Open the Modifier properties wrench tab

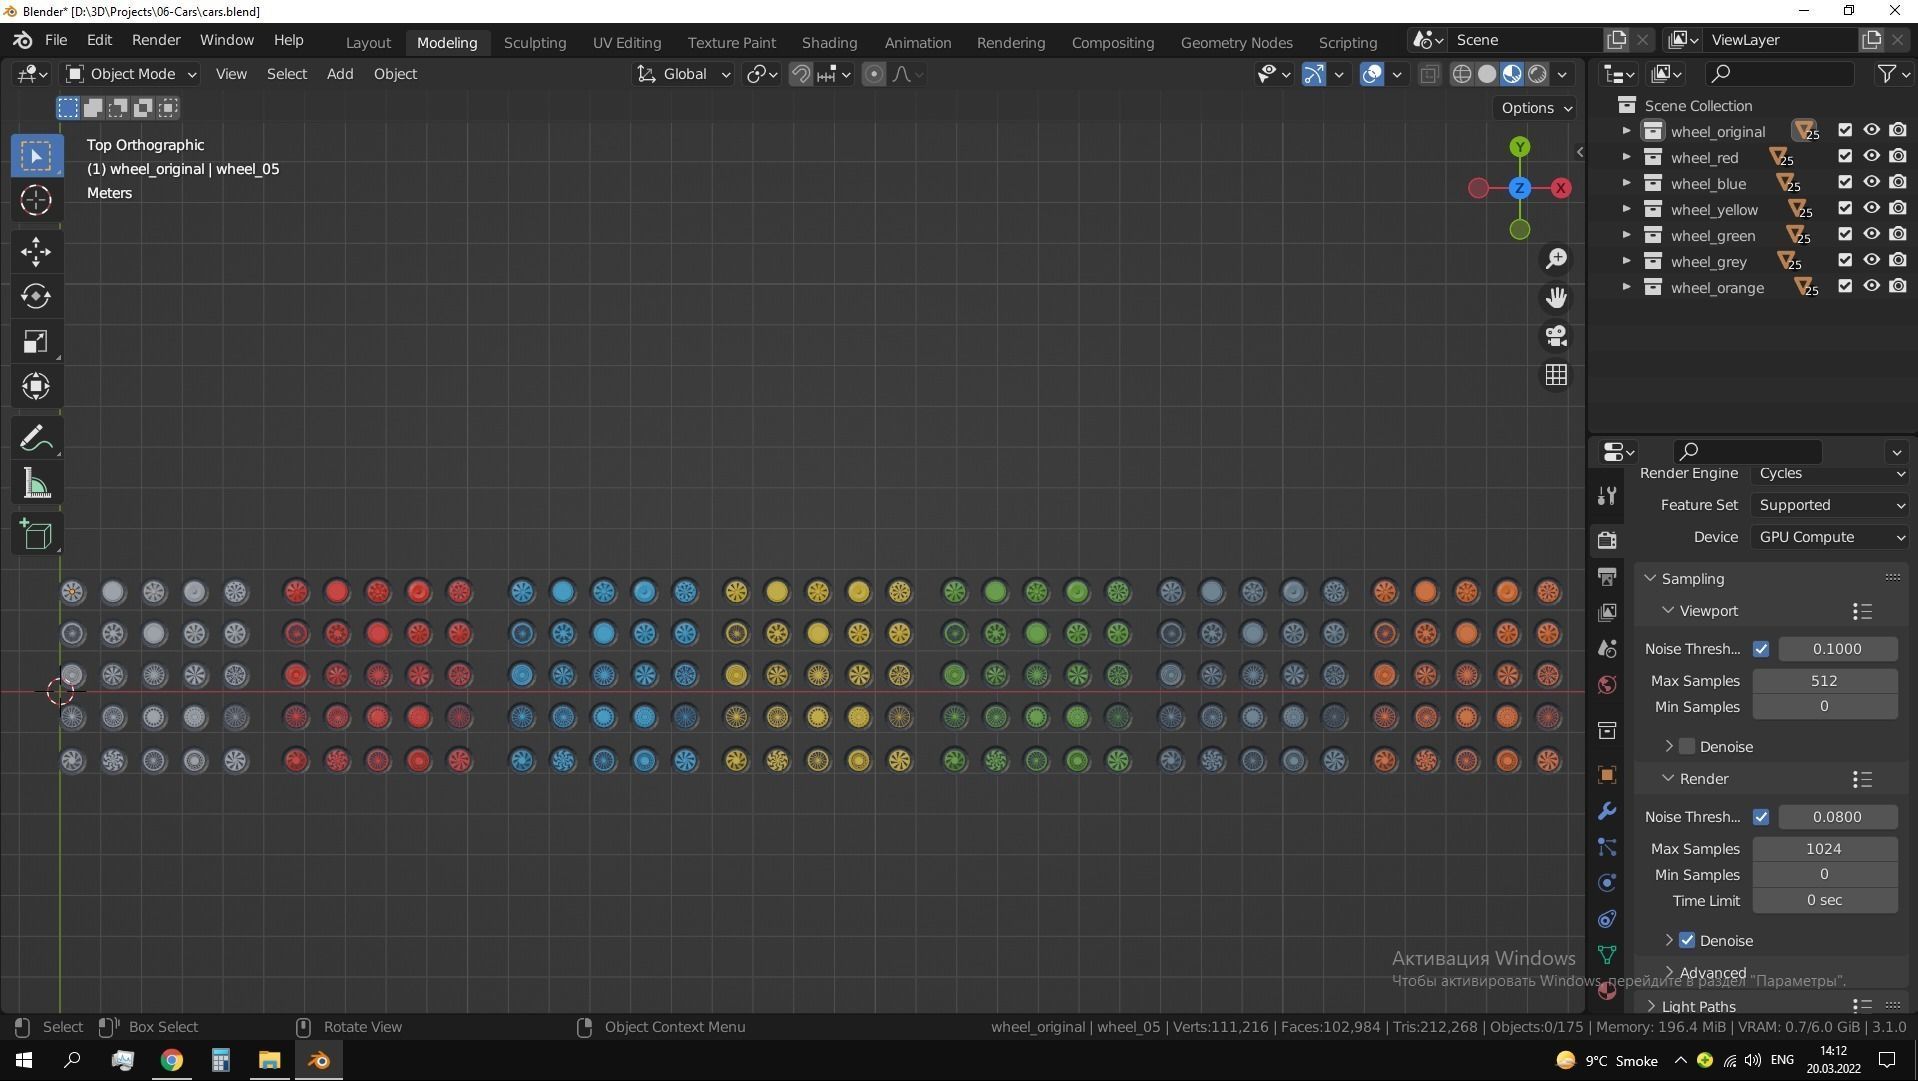[x=1607, y=811]
